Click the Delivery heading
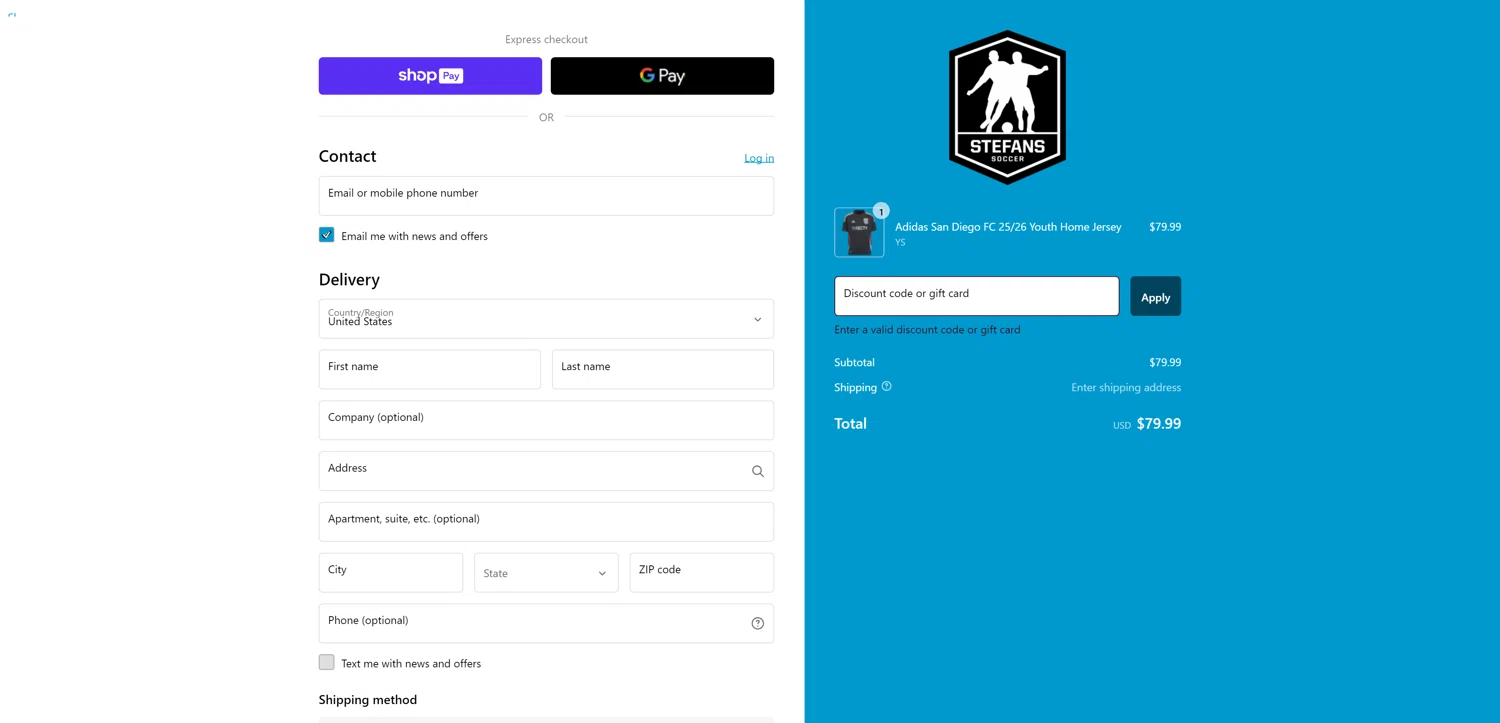The image size is (1500, 723). [x=349, y=280]
